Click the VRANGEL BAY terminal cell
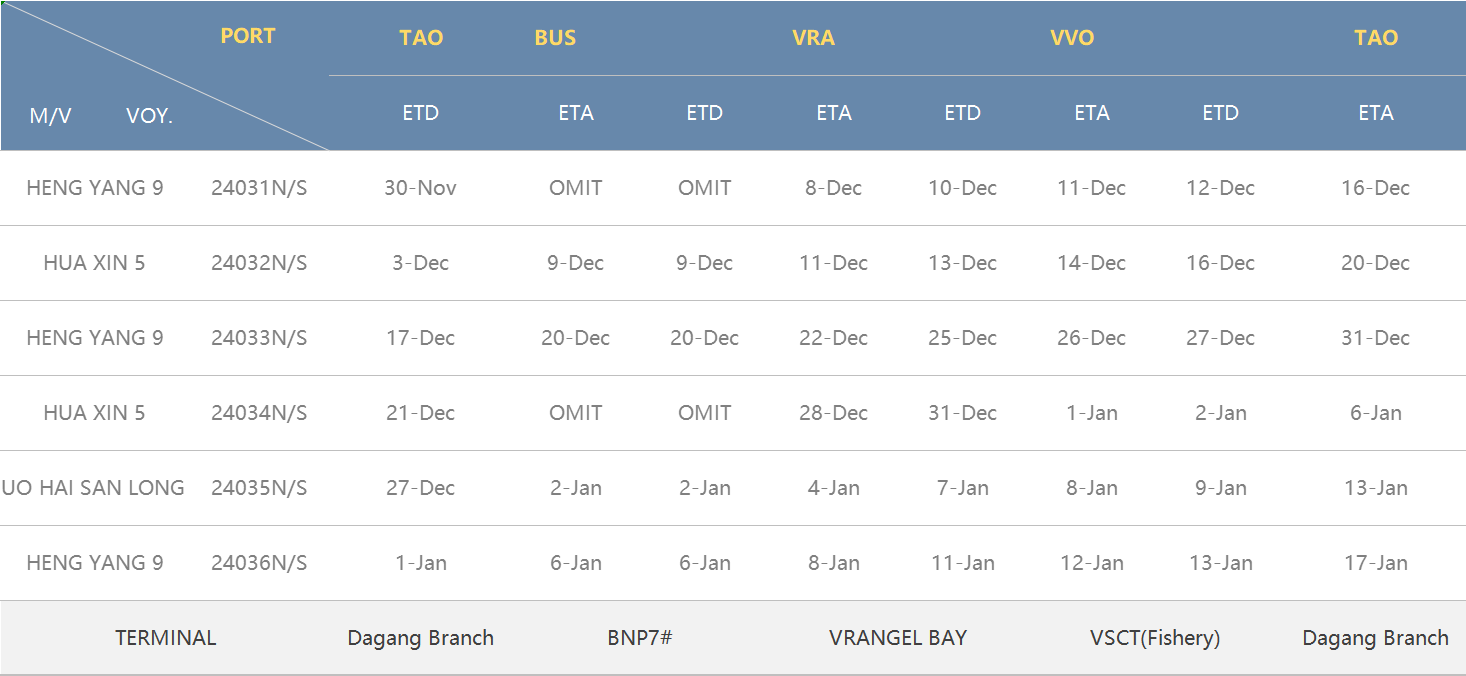This screenshot has width=1466, height=676. pyautogui.click(x=898, y=638)
